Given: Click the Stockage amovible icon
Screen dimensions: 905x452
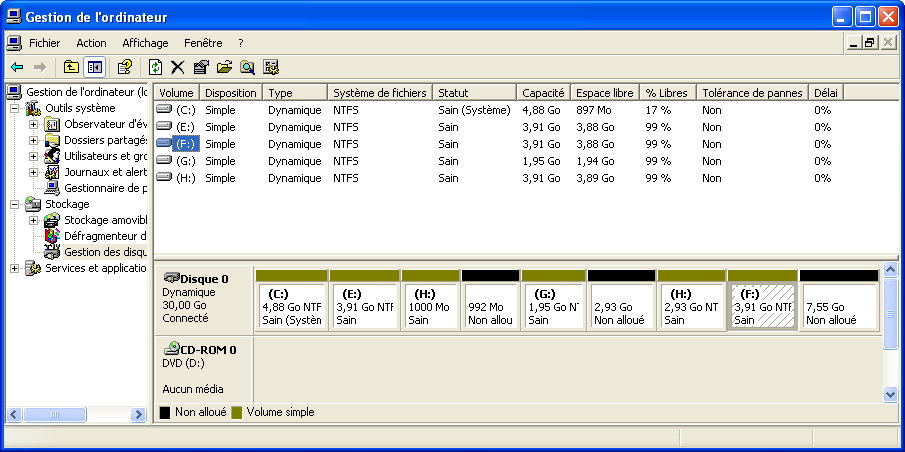Looking at the screenshot, I should click(x=53, y=220).
